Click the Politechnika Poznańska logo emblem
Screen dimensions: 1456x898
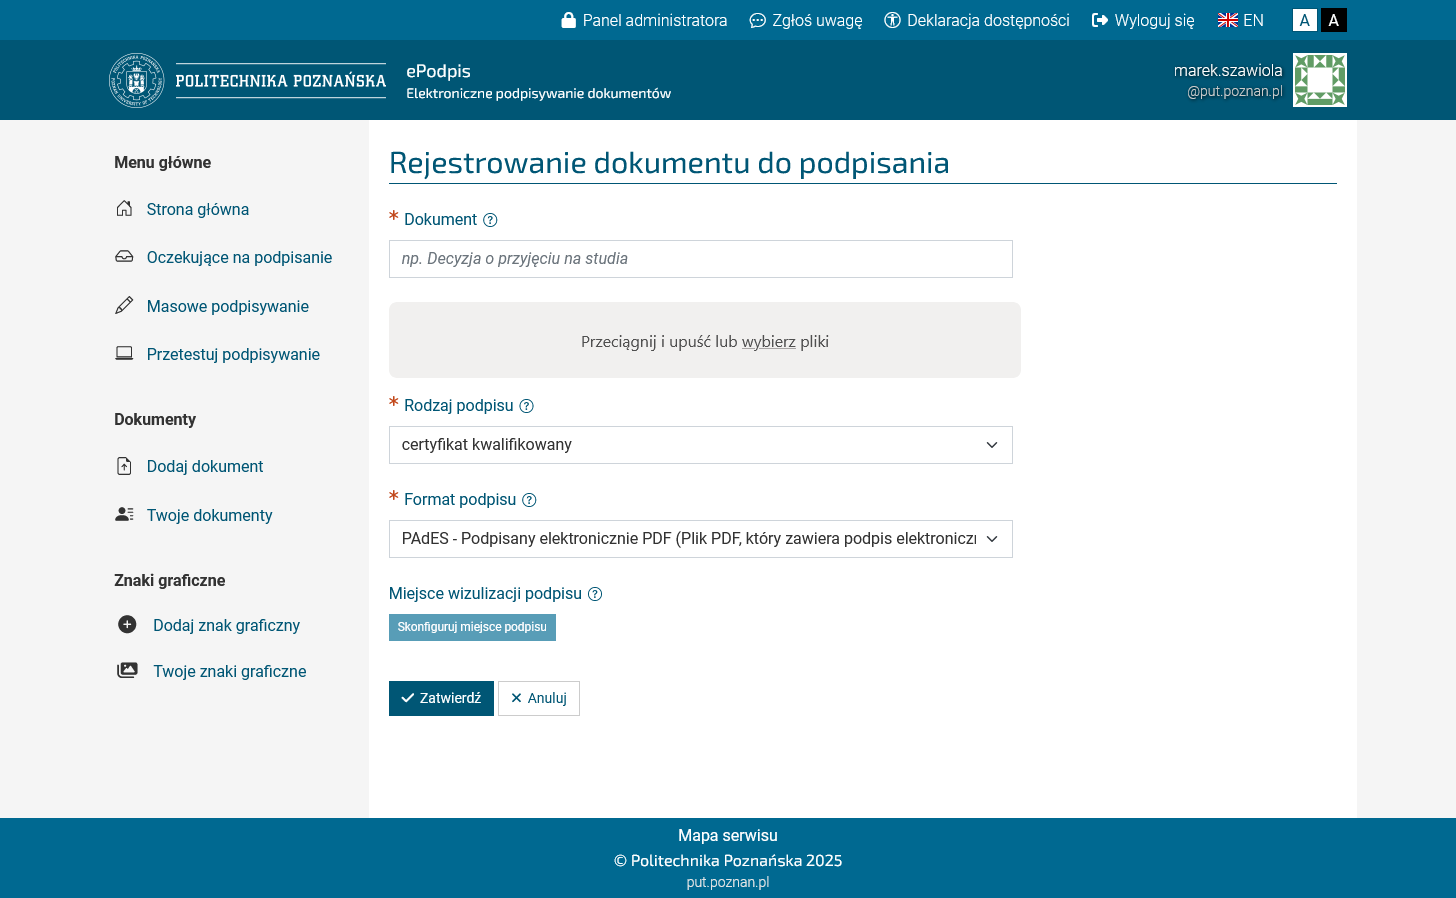point(136,80)
